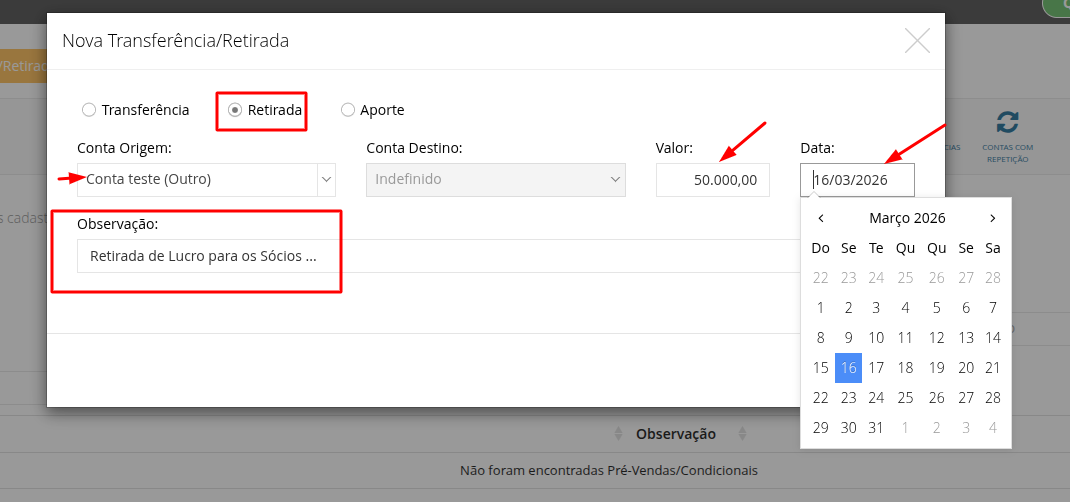Viewport: 1070px width, 502px height.
Task: Select the Aporte radio option
Action: tap(348, 110)
